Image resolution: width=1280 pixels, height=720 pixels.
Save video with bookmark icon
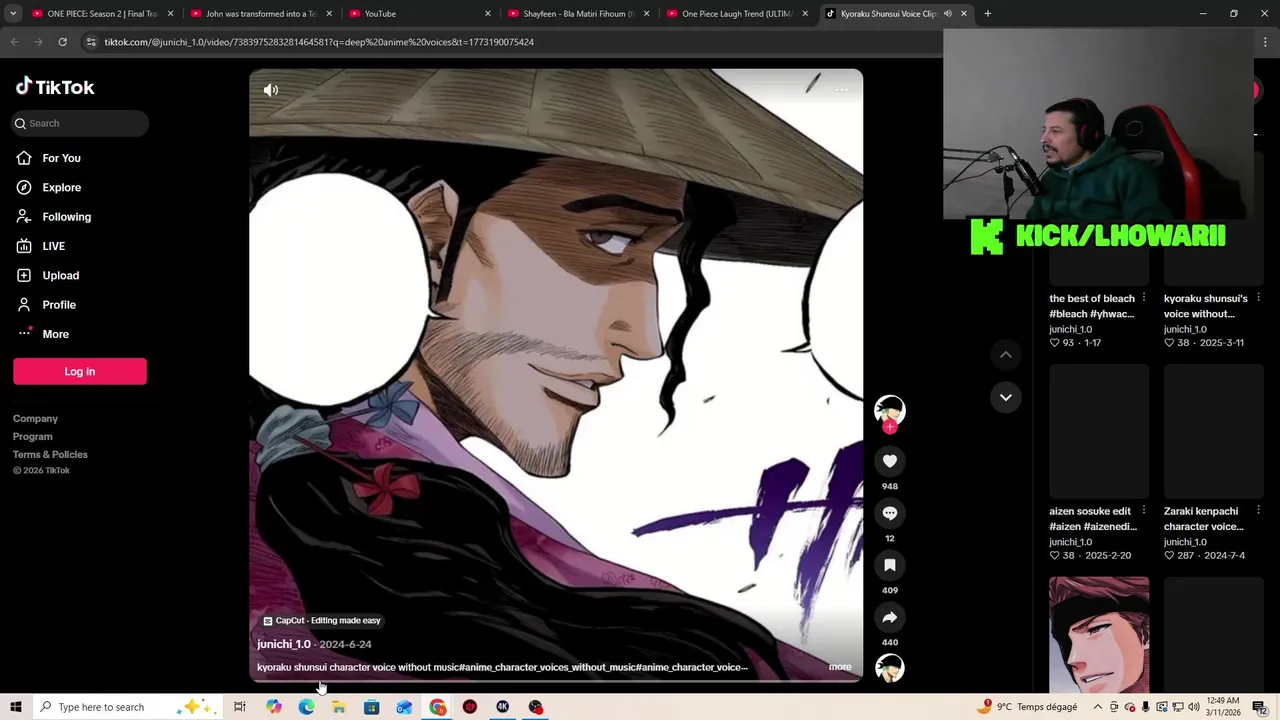[x=890, y=565]
